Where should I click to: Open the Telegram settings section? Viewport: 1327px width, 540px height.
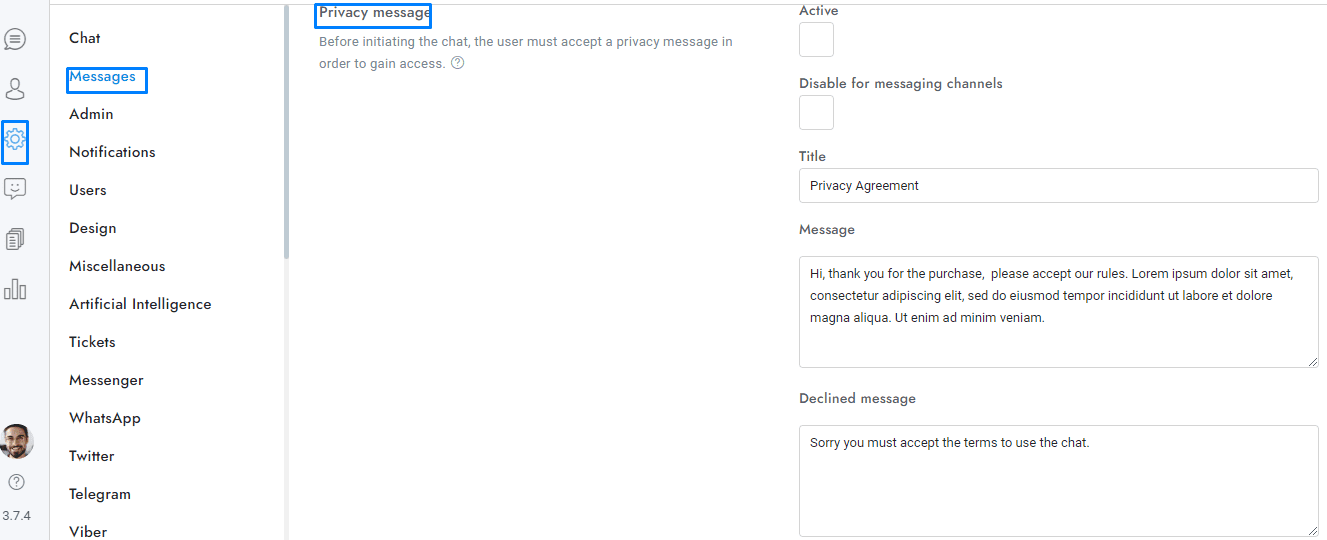100,494
